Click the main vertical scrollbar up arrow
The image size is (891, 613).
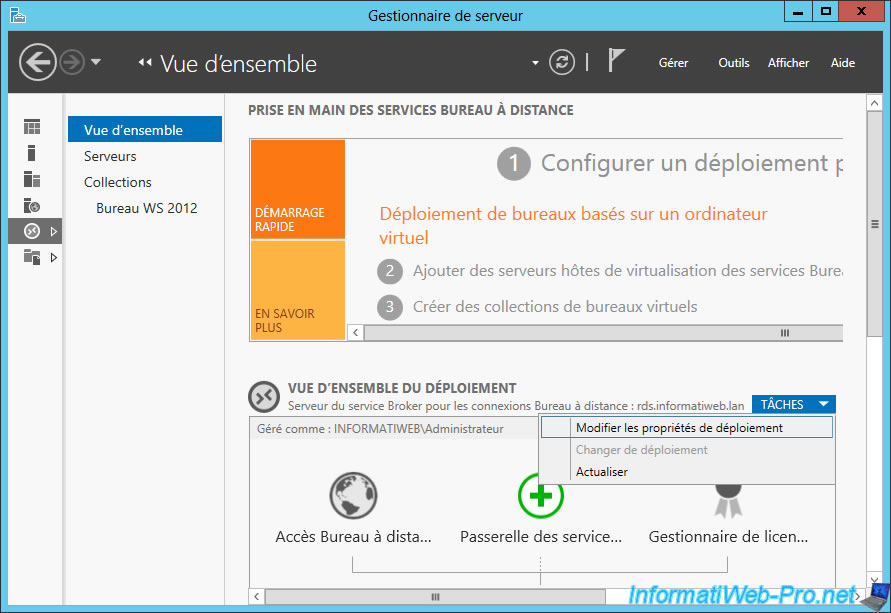(x=875, y=103)
